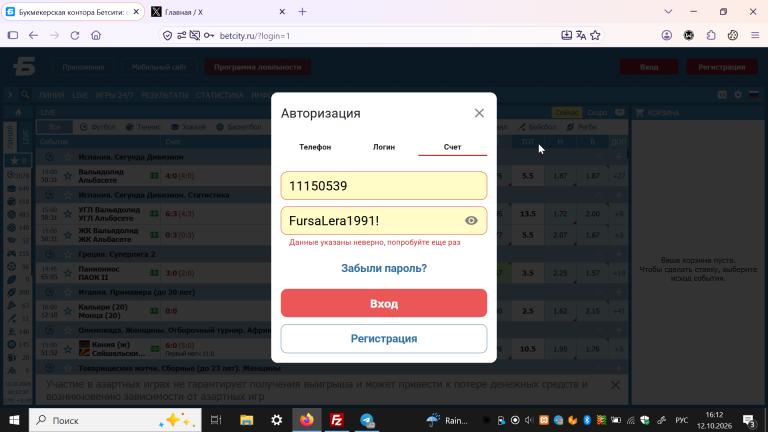Viewport: 768px width, 432px height.
Task: Open ИГРЫ 24/7 in the navigation
Action: click(x=115, y=95)
